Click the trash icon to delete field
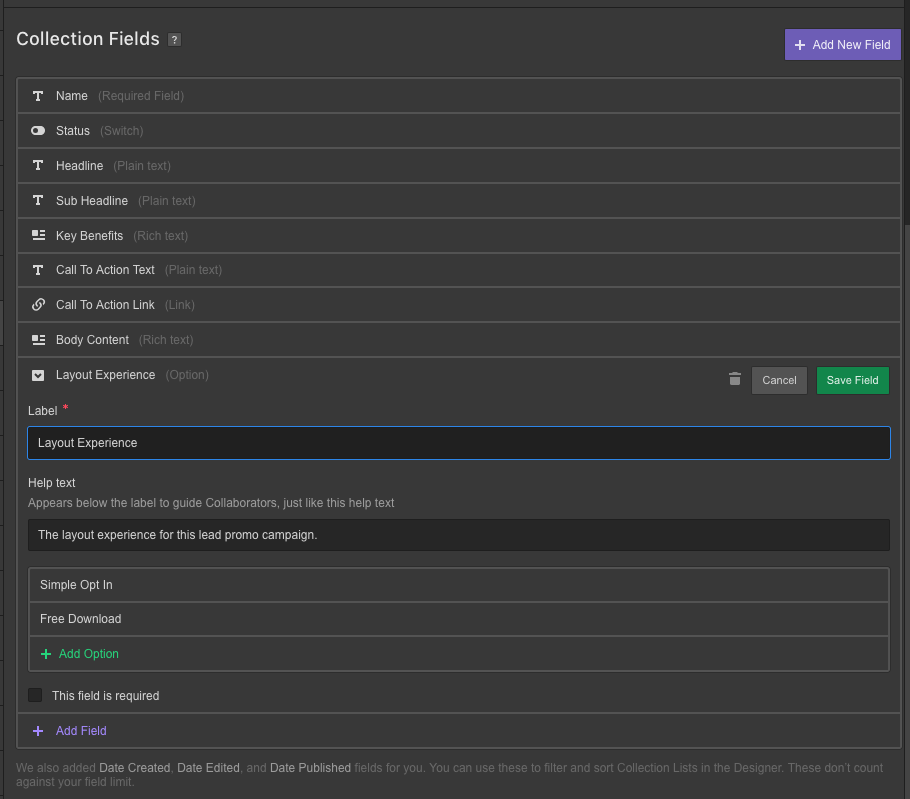The width and height of the screenshot is (910, 799). point(735,379)
